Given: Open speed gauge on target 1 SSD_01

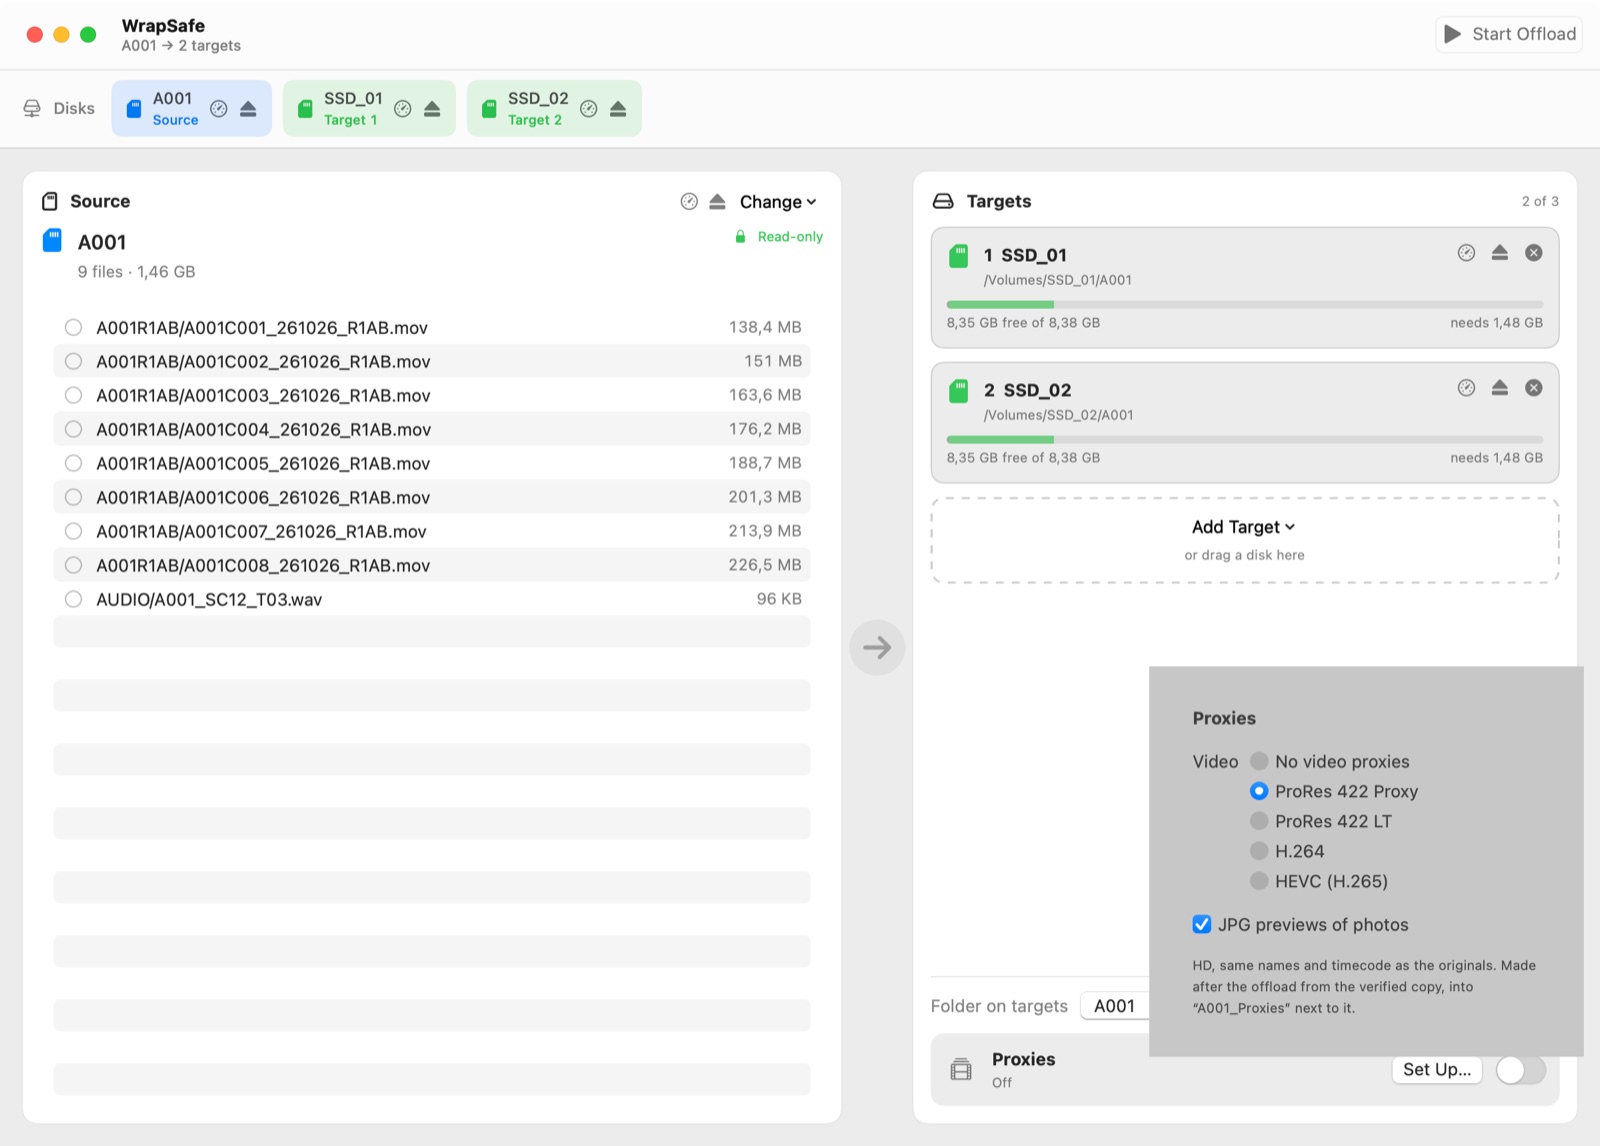Looking at the screenshot, I should pos(1466,253).
